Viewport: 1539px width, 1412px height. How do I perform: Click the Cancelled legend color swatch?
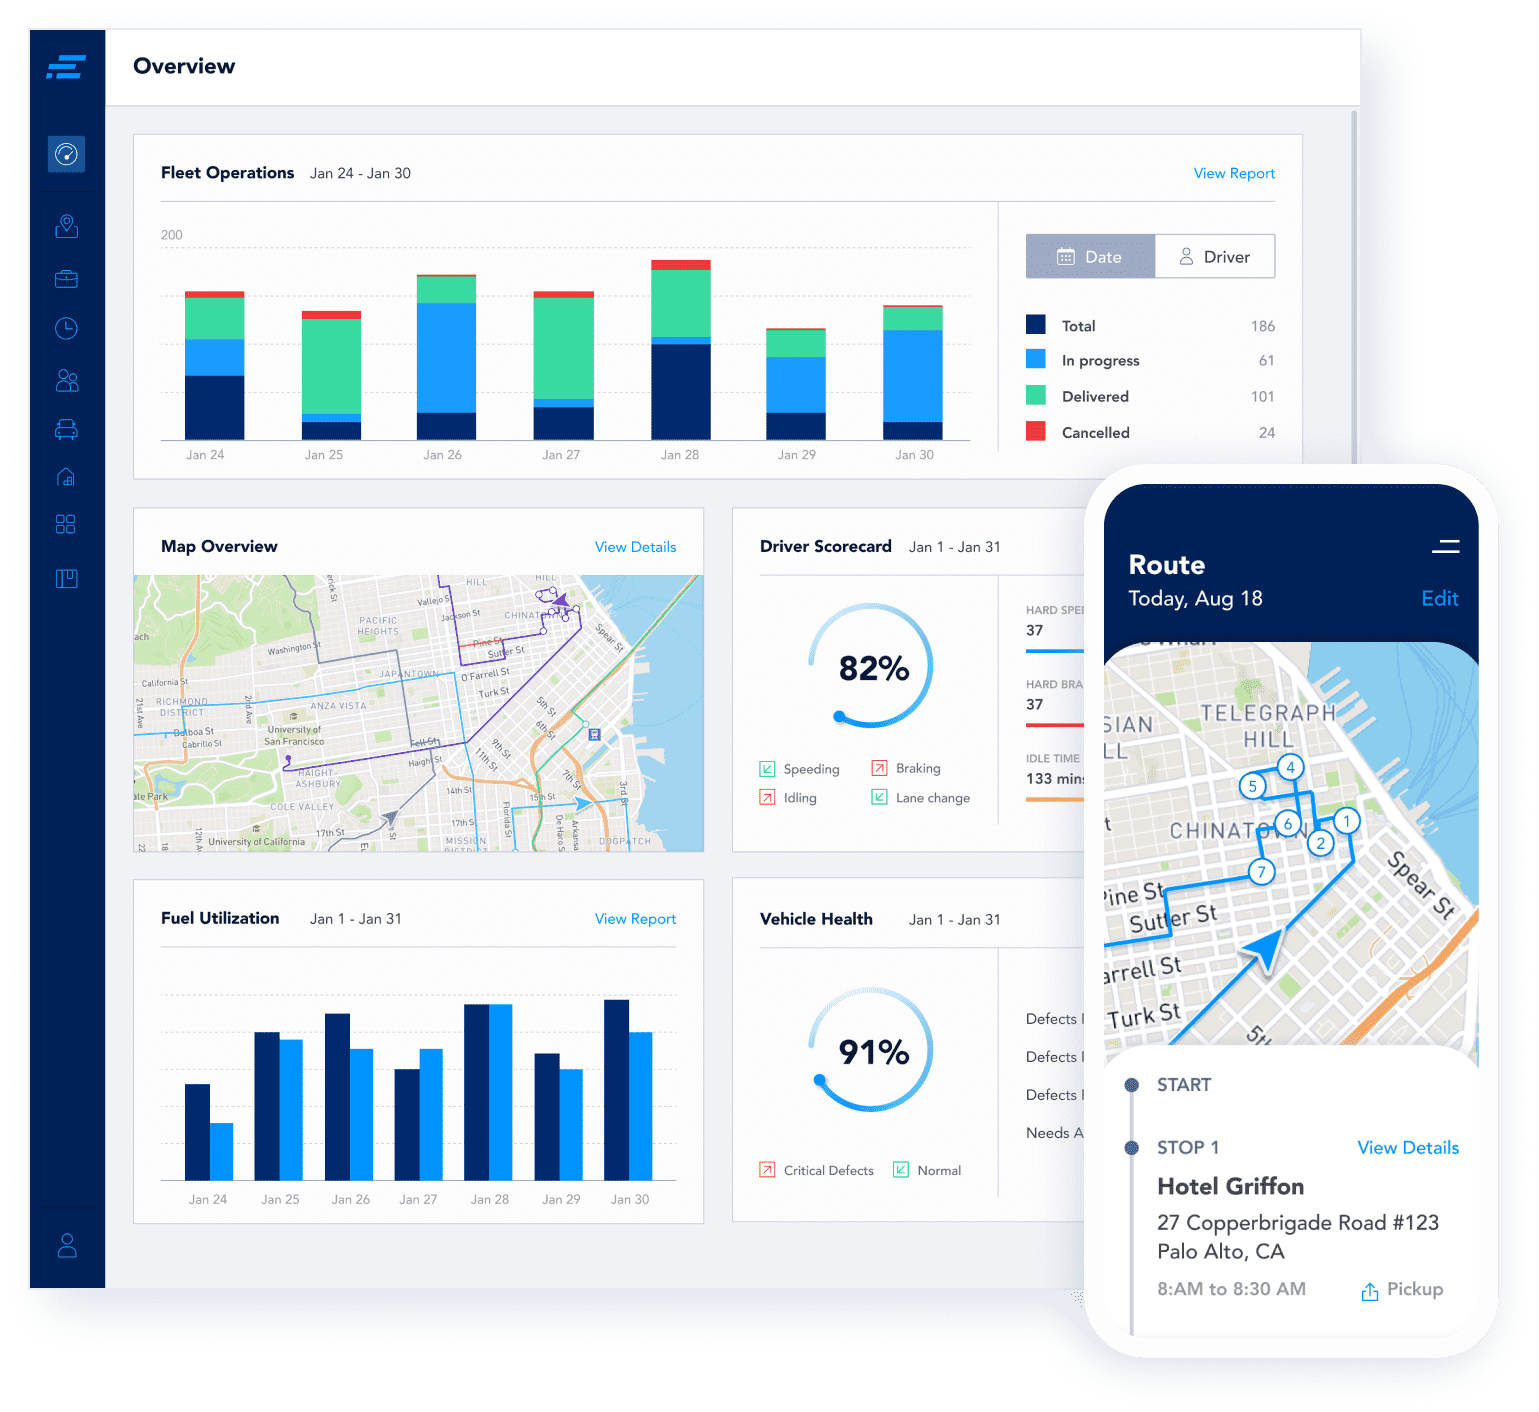click(x=1036, y=431)
